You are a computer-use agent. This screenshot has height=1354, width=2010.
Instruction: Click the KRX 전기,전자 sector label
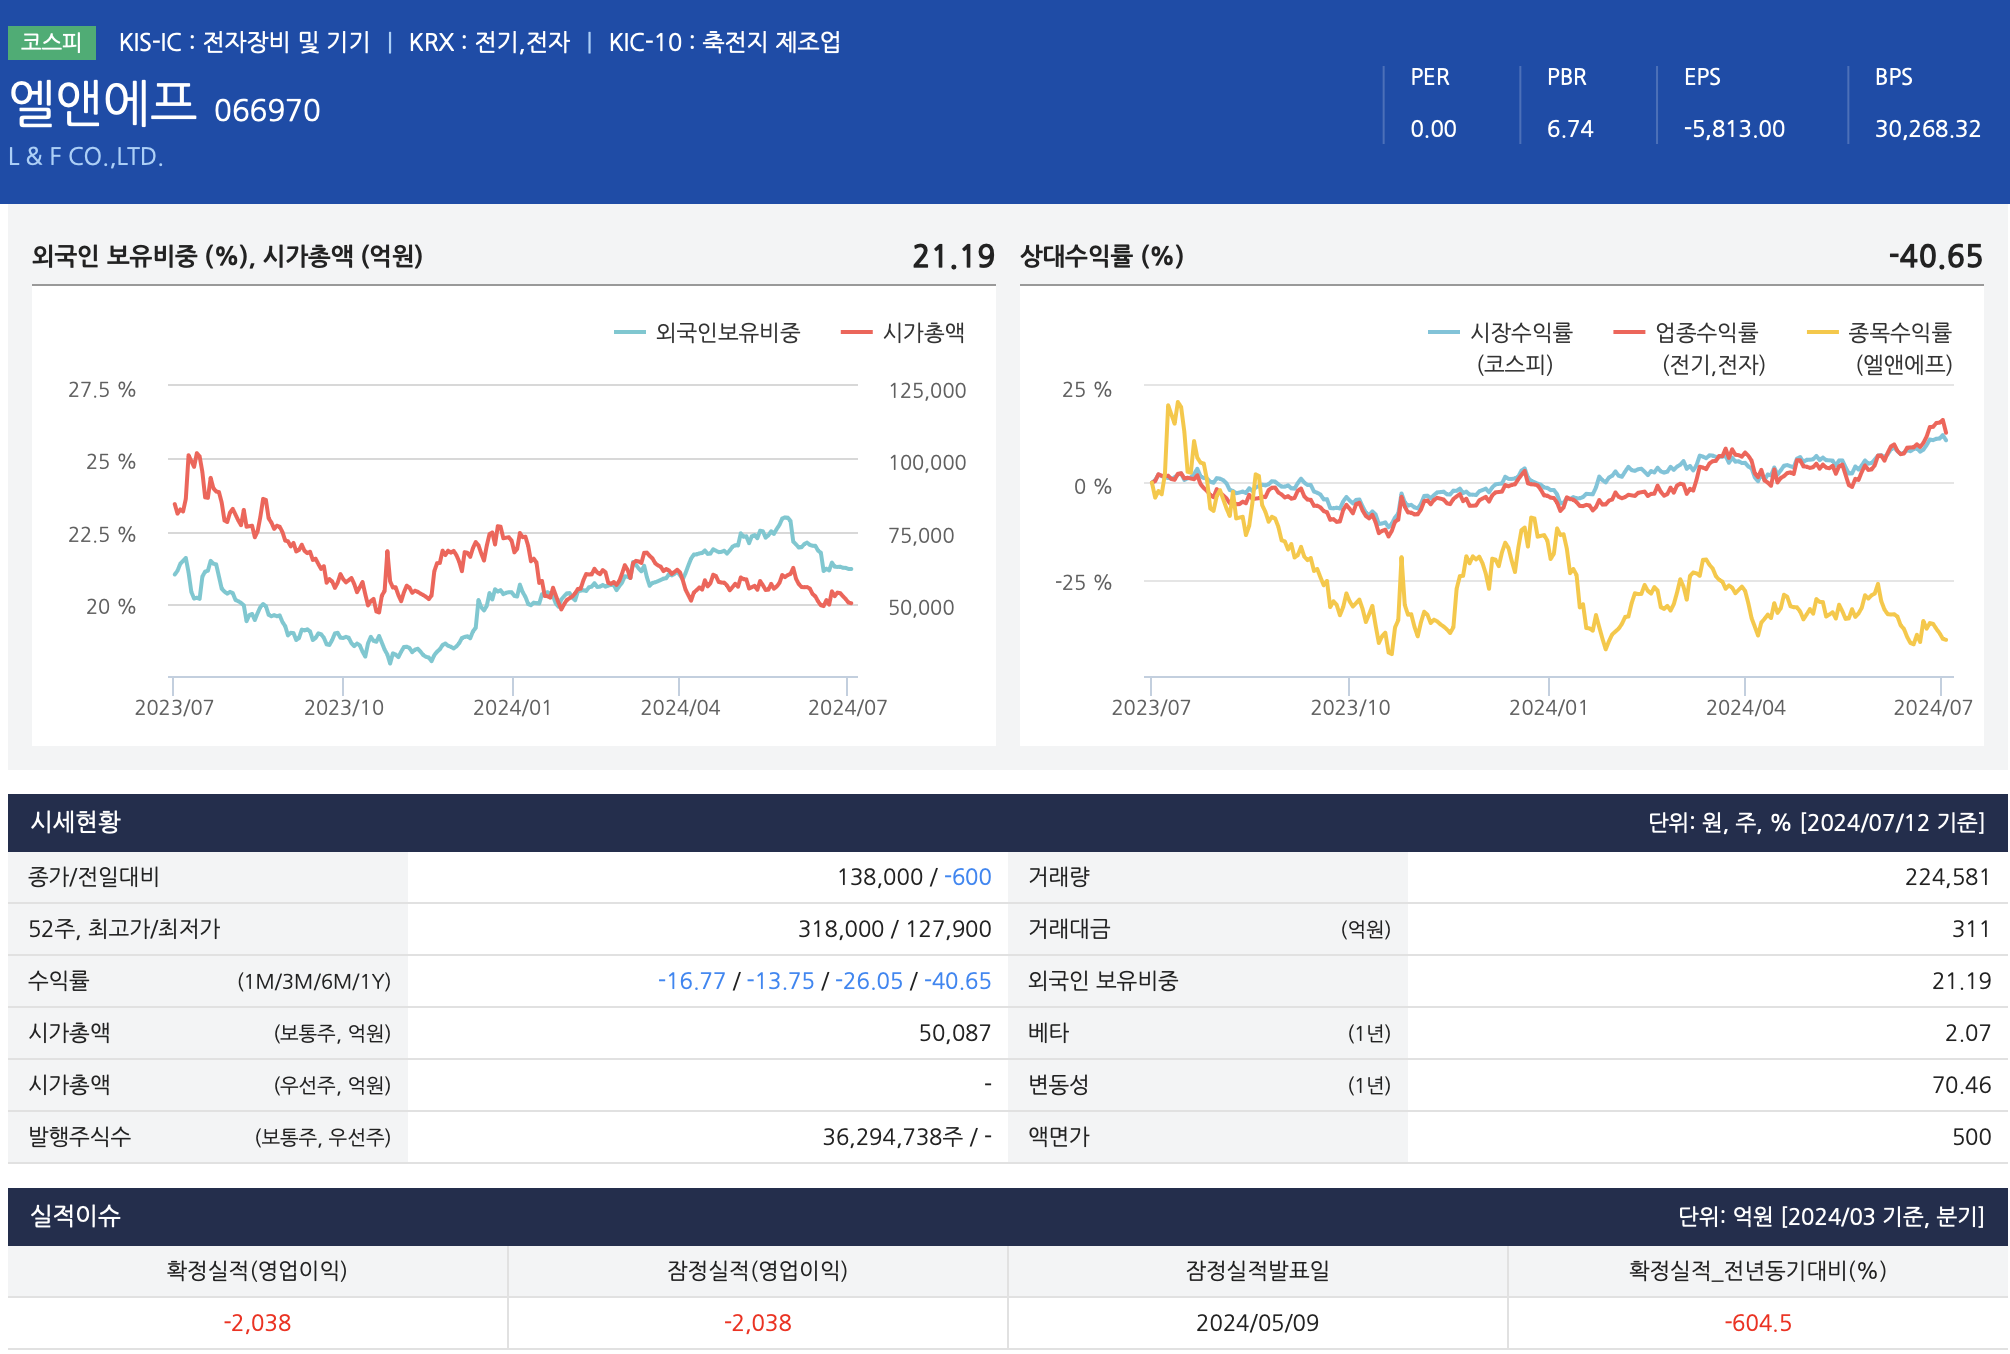click(489, 42)
